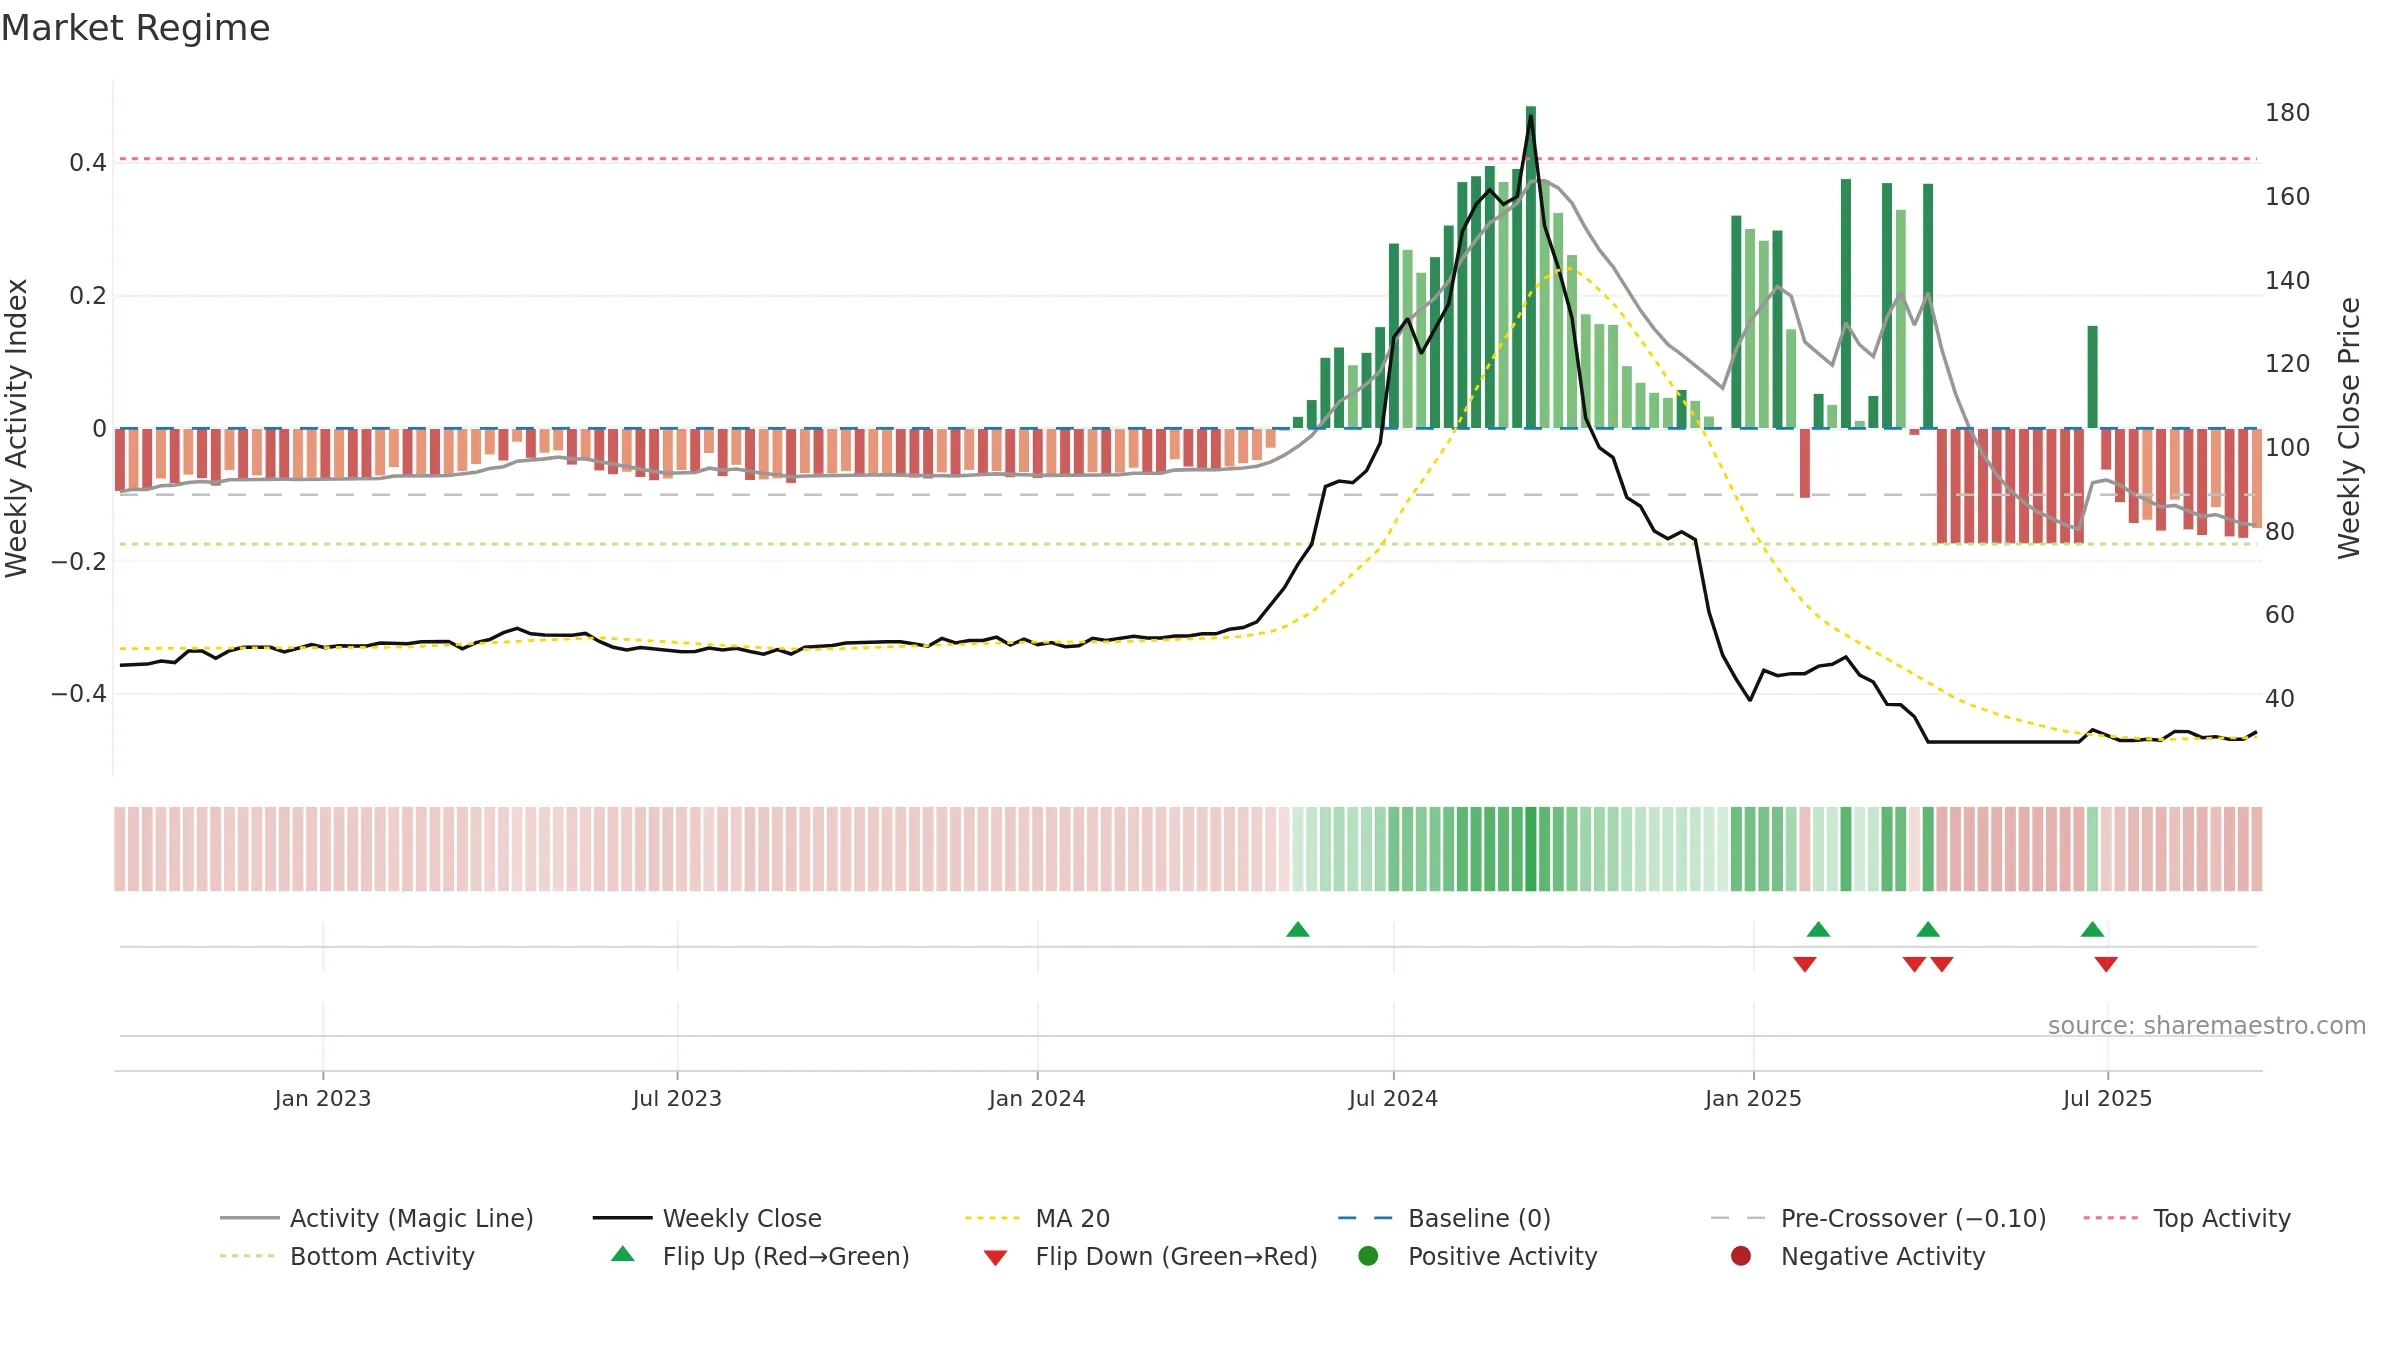Click the −0.2 activity axis tick

pyautogui.click(x=78, y=561)
